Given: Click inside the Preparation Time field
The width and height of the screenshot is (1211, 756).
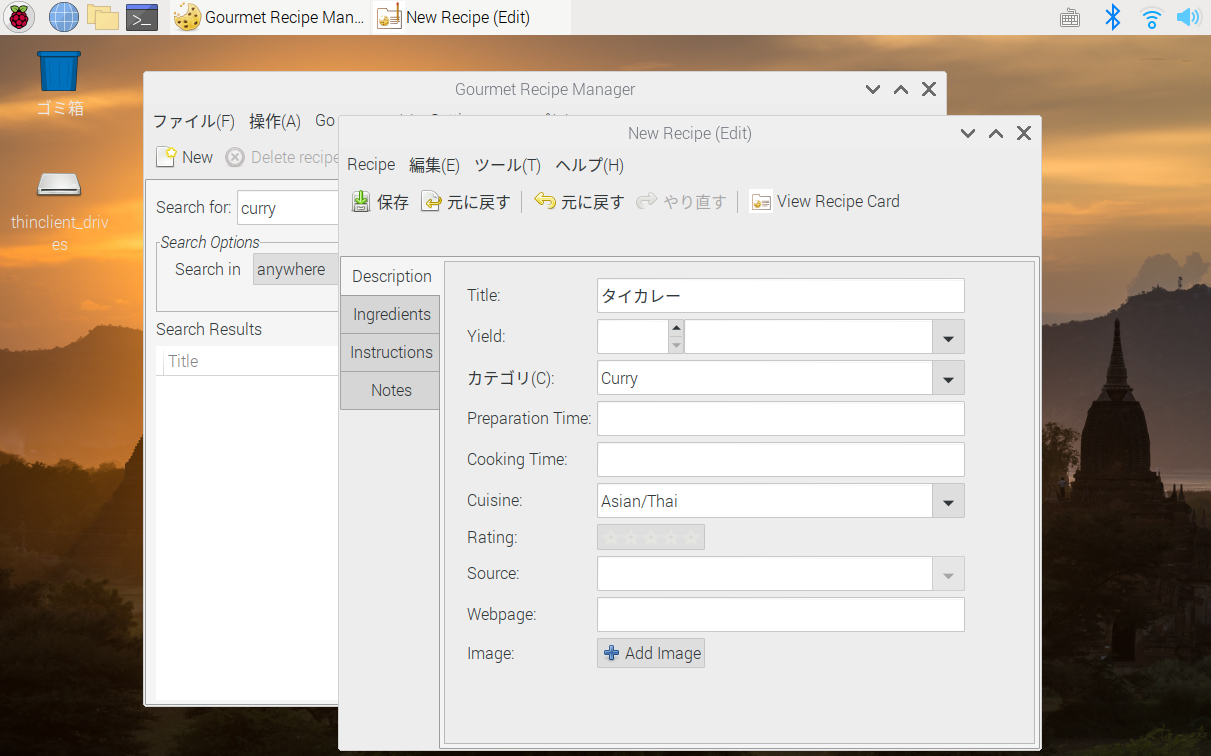Looking at the screenshot, I should (x=780, y=418).
